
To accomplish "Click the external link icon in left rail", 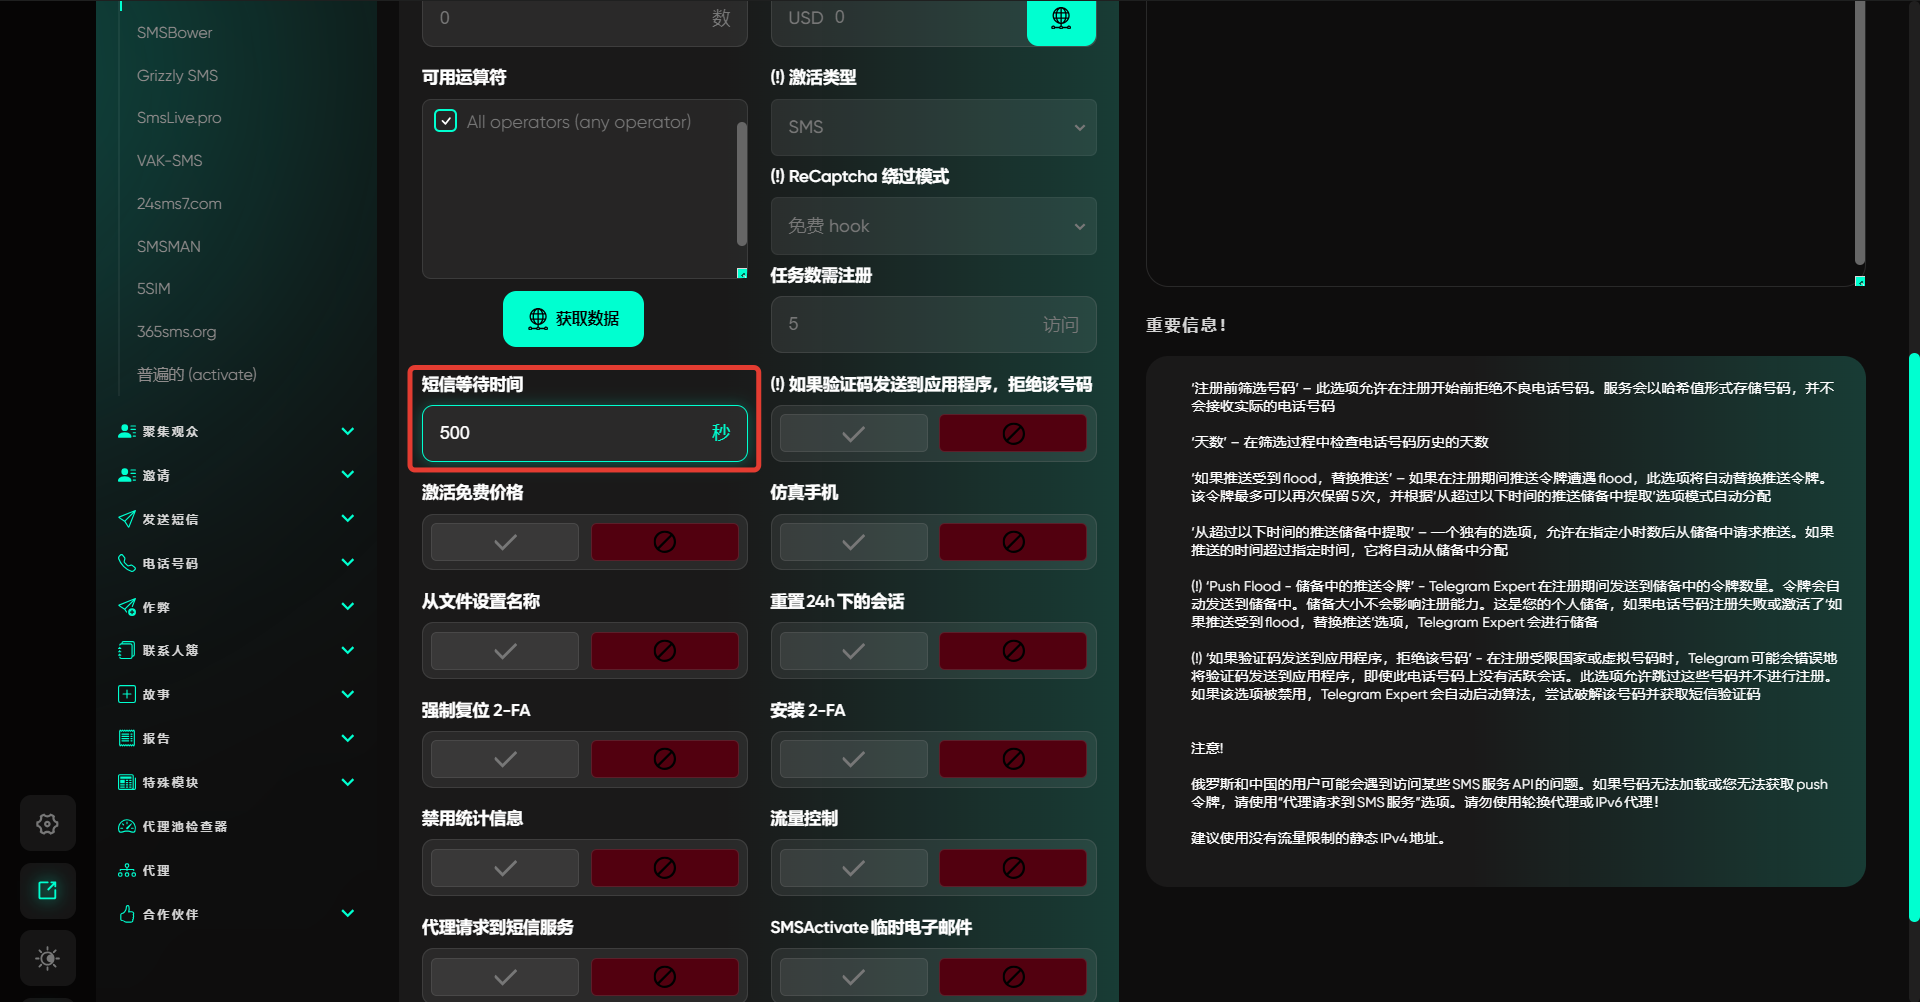I will pos(47,891).
